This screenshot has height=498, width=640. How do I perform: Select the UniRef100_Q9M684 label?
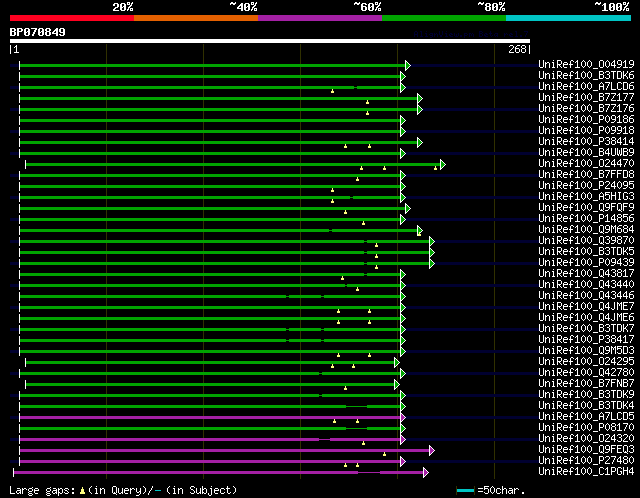click(x=586, y=230)
